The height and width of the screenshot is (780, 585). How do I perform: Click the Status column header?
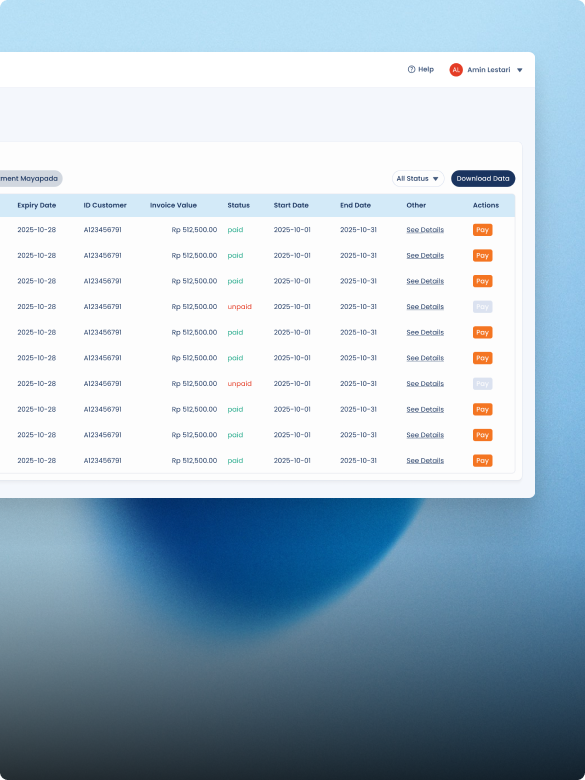coord(239,205)
